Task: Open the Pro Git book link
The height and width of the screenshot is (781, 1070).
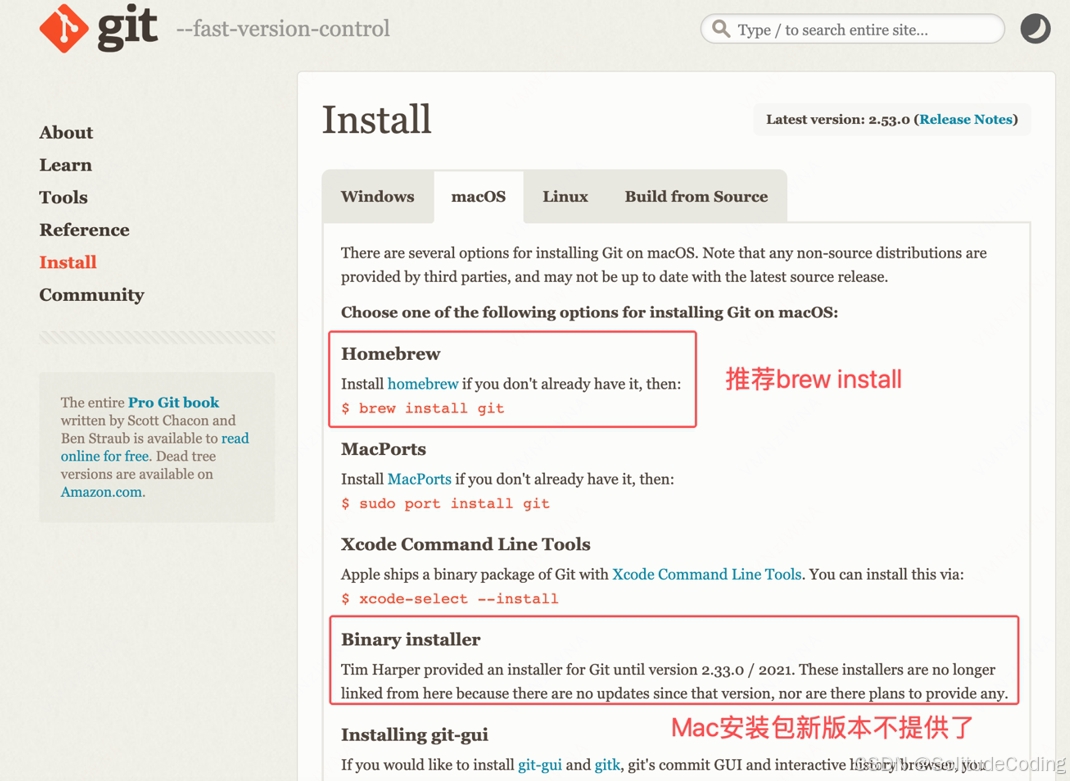Action: click(x=174, y=402)
